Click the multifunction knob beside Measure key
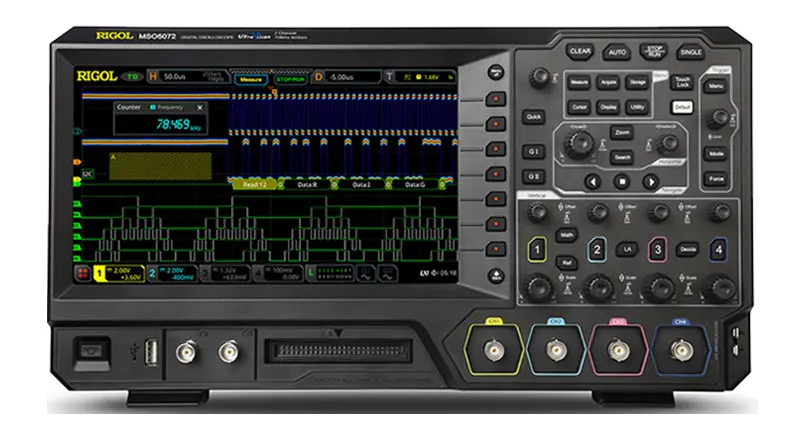The height and width of the screenshot is (440, 810). pos(540,77)
